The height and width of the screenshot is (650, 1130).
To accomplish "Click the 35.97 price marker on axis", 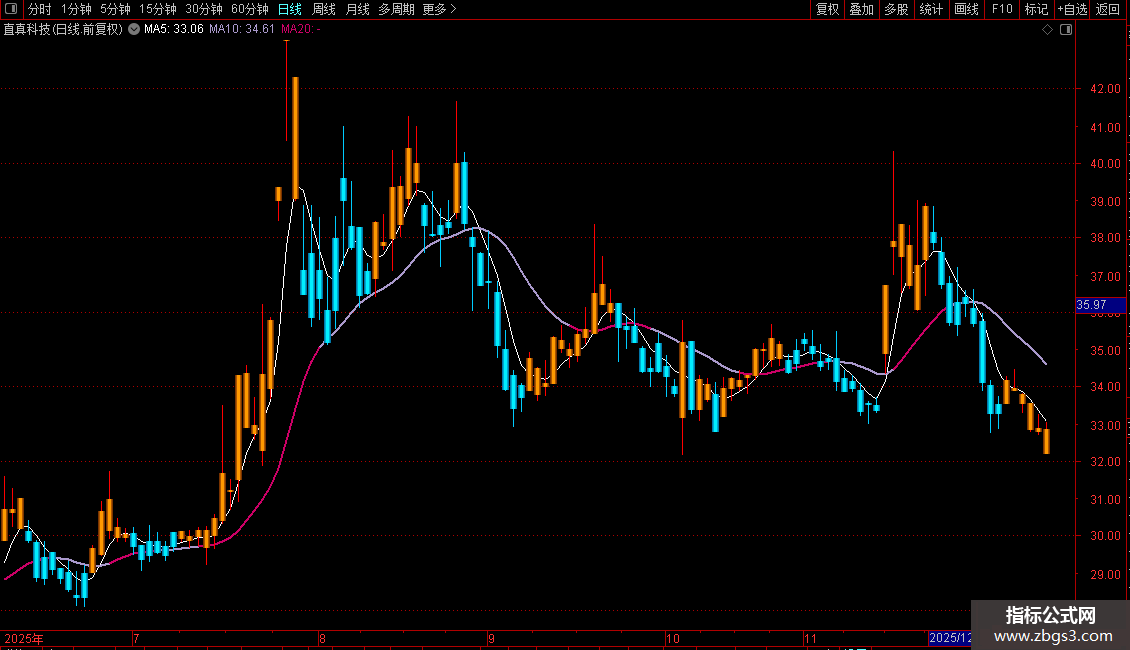I will 1100,305.
